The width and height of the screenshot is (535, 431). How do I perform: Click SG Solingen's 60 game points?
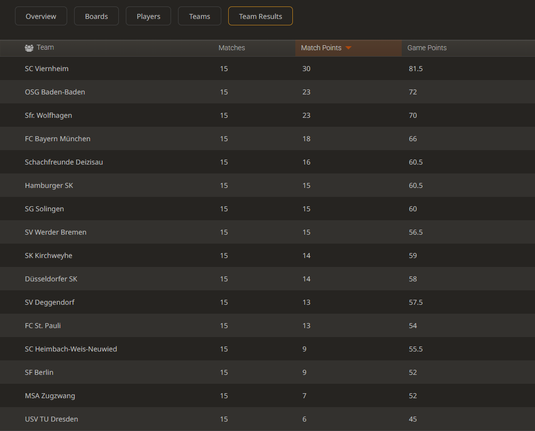coord(413,209)
